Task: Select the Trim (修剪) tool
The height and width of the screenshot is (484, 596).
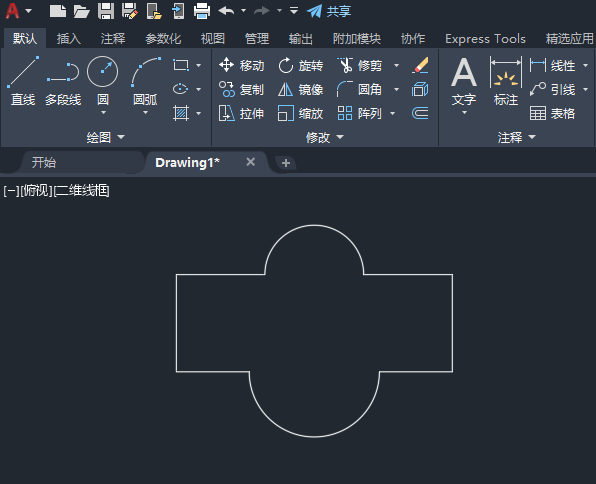Action: [360, 65]
